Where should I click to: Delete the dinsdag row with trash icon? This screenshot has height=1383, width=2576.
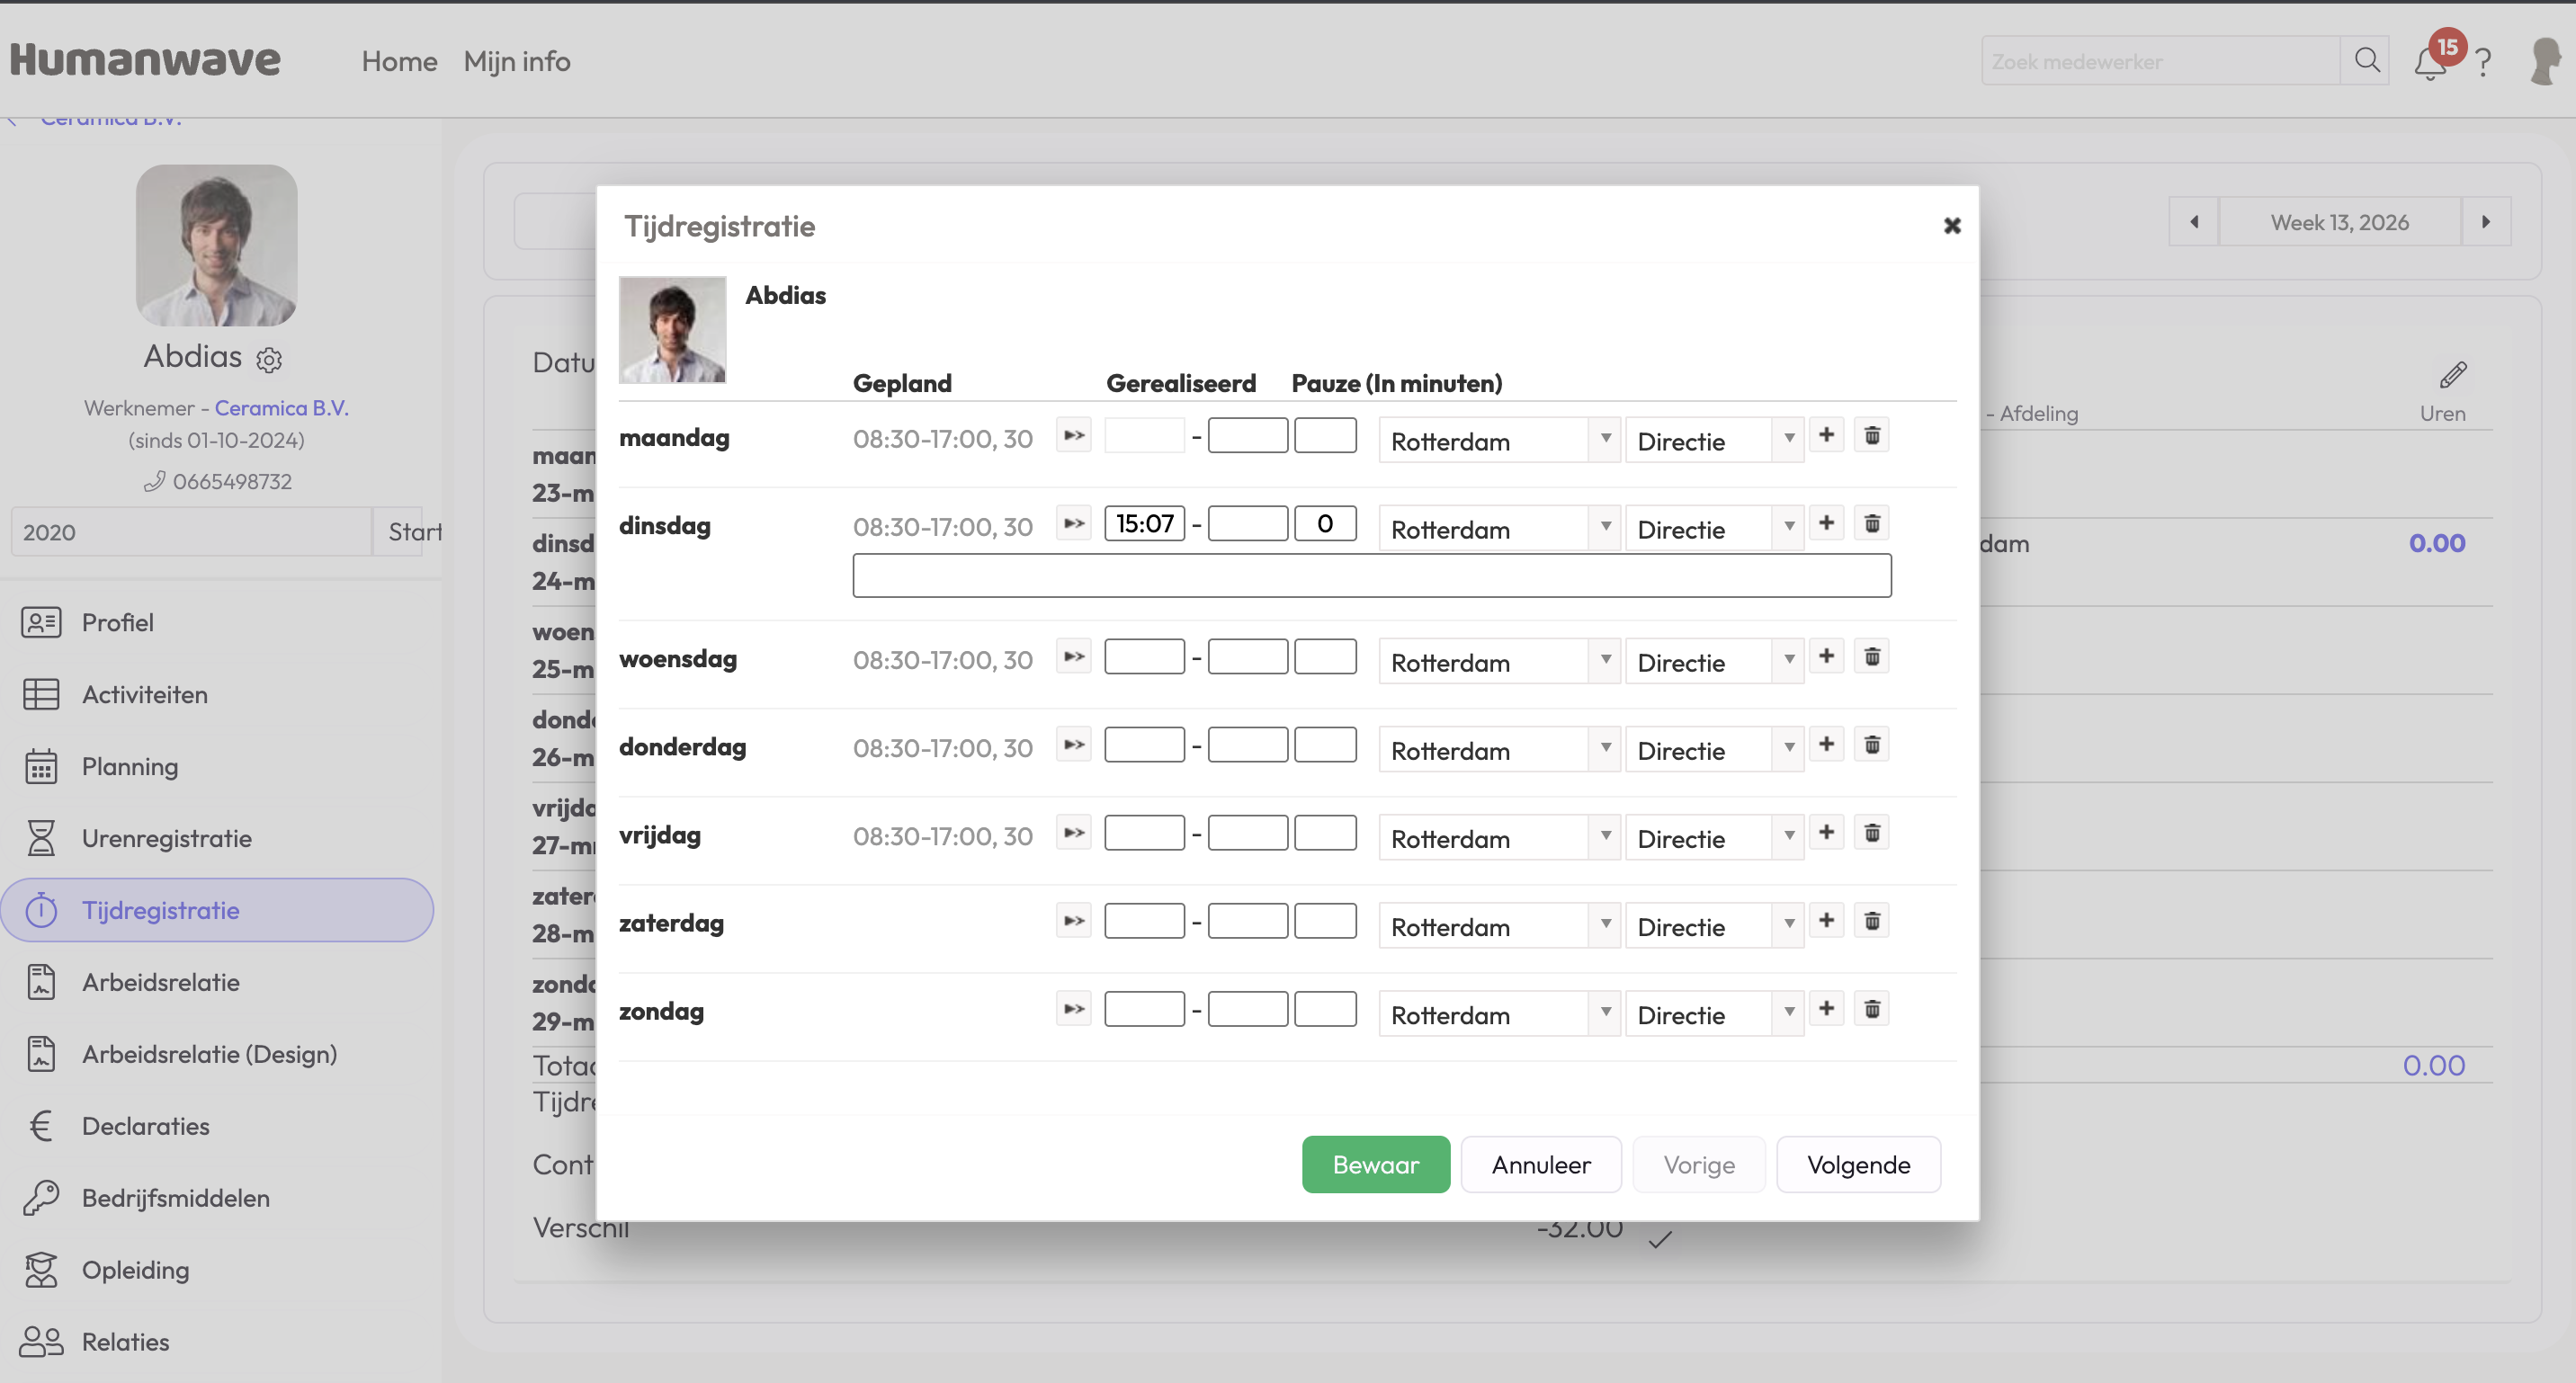(1872, 524)
